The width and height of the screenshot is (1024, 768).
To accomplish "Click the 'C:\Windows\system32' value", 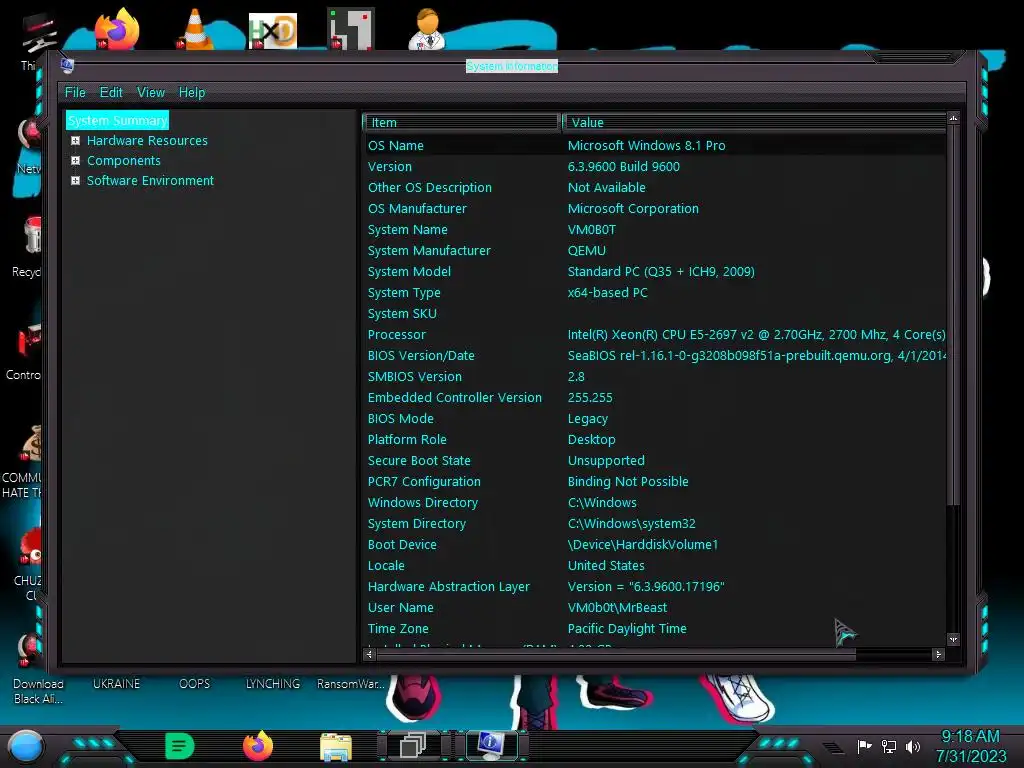I will coord(632,524).
